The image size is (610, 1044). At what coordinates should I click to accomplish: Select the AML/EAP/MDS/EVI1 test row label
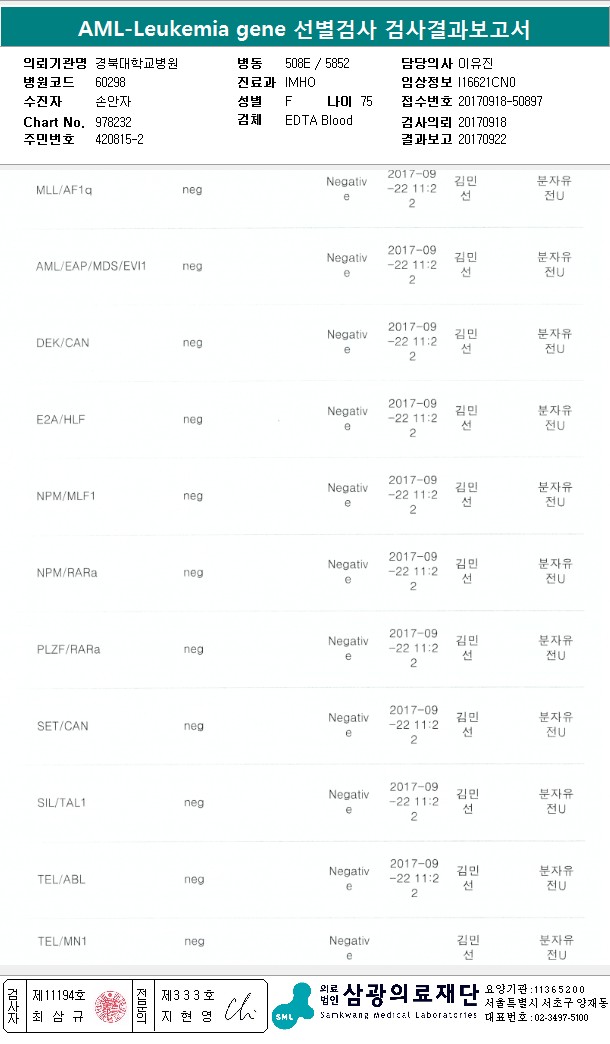[91, 266]
